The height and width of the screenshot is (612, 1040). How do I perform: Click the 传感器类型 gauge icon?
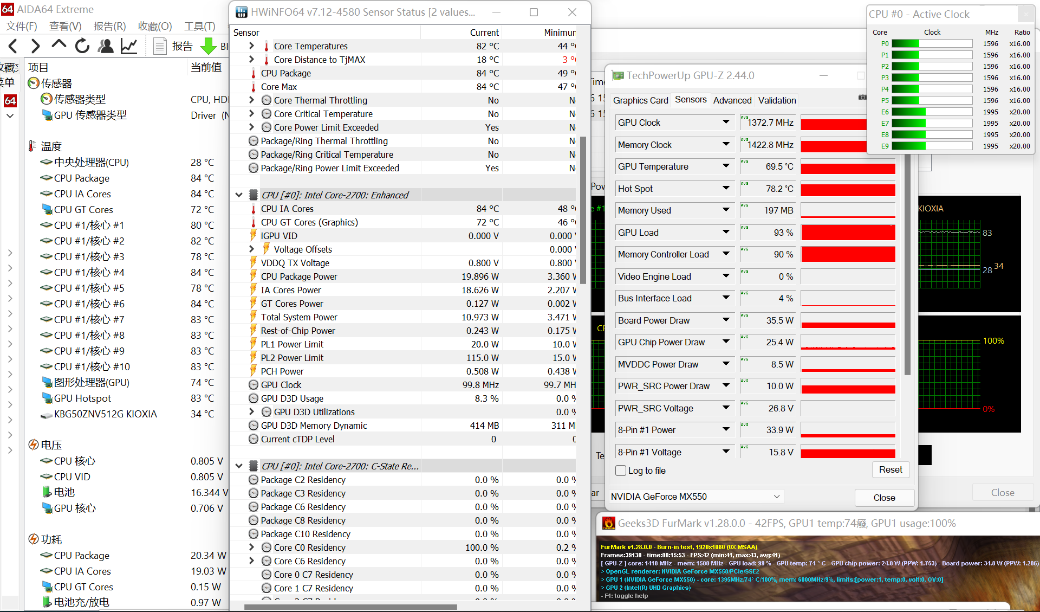(x=46, y=99)
